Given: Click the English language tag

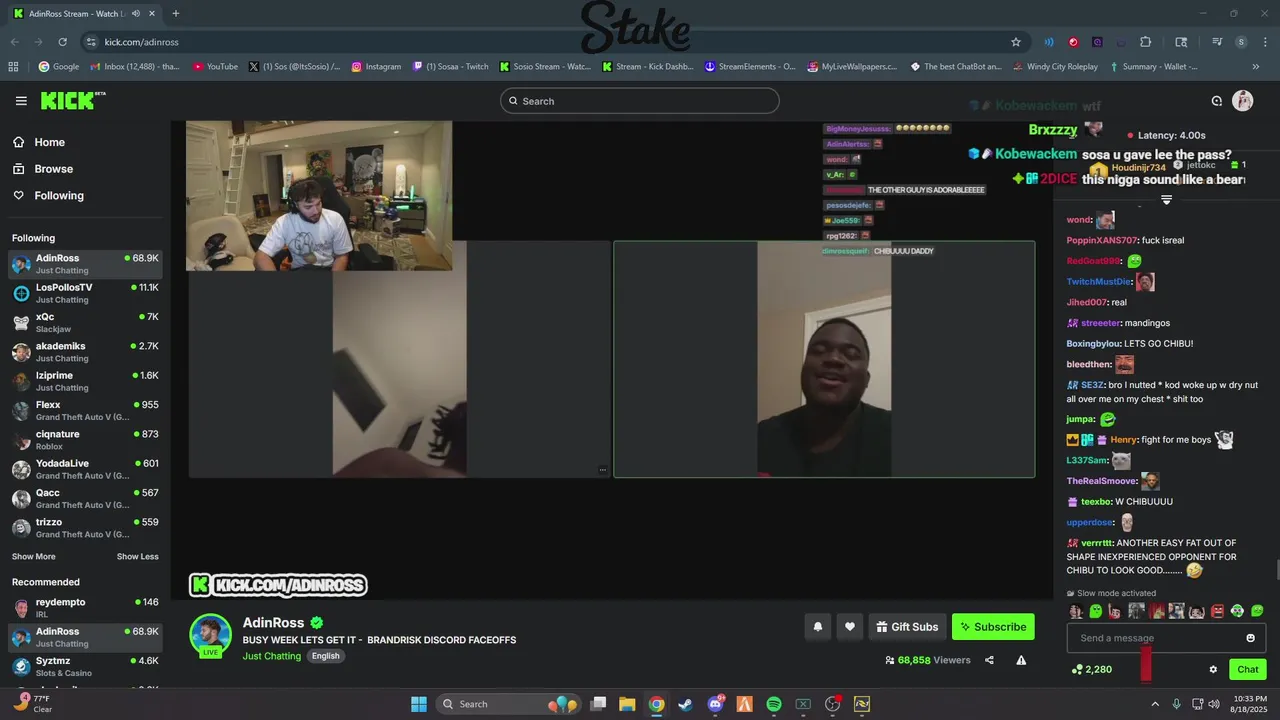Looking at the screenshot, I should 325,656.
